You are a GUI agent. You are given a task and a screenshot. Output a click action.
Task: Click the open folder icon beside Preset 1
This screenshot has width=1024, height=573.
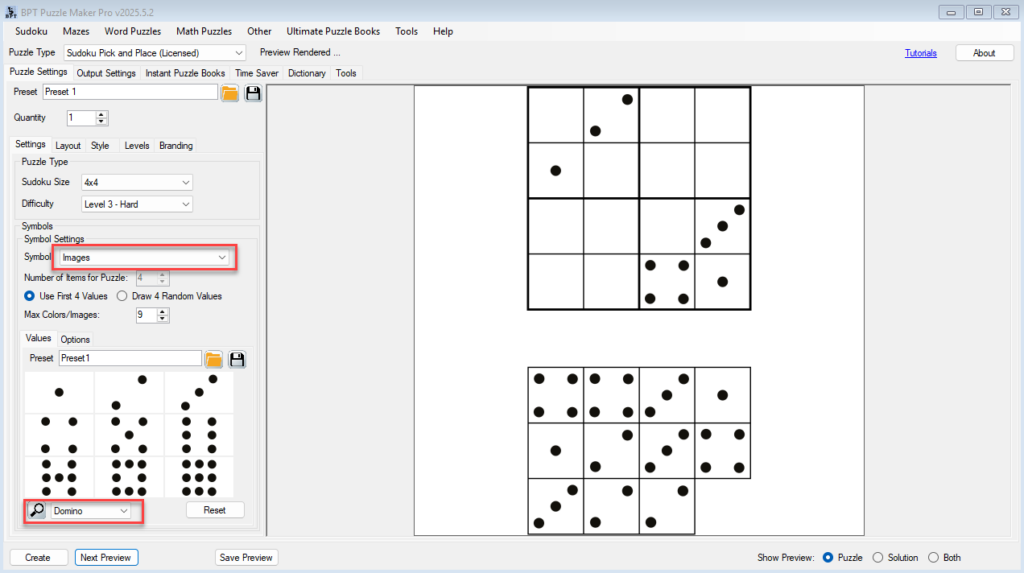coord(230,93)
